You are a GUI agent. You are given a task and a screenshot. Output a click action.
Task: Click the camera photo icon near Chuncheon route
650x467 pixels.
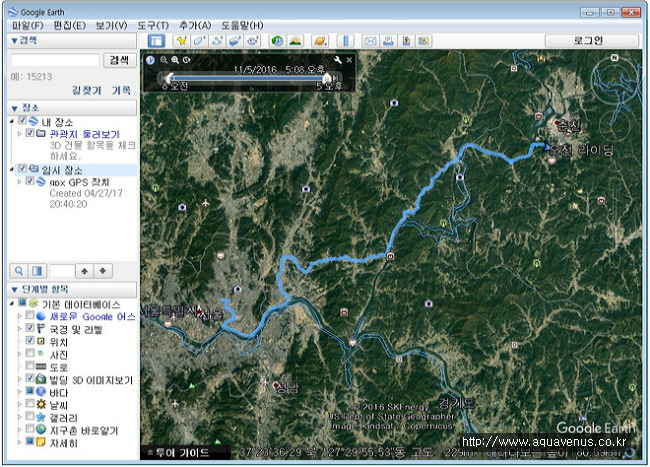pos(460,177)
